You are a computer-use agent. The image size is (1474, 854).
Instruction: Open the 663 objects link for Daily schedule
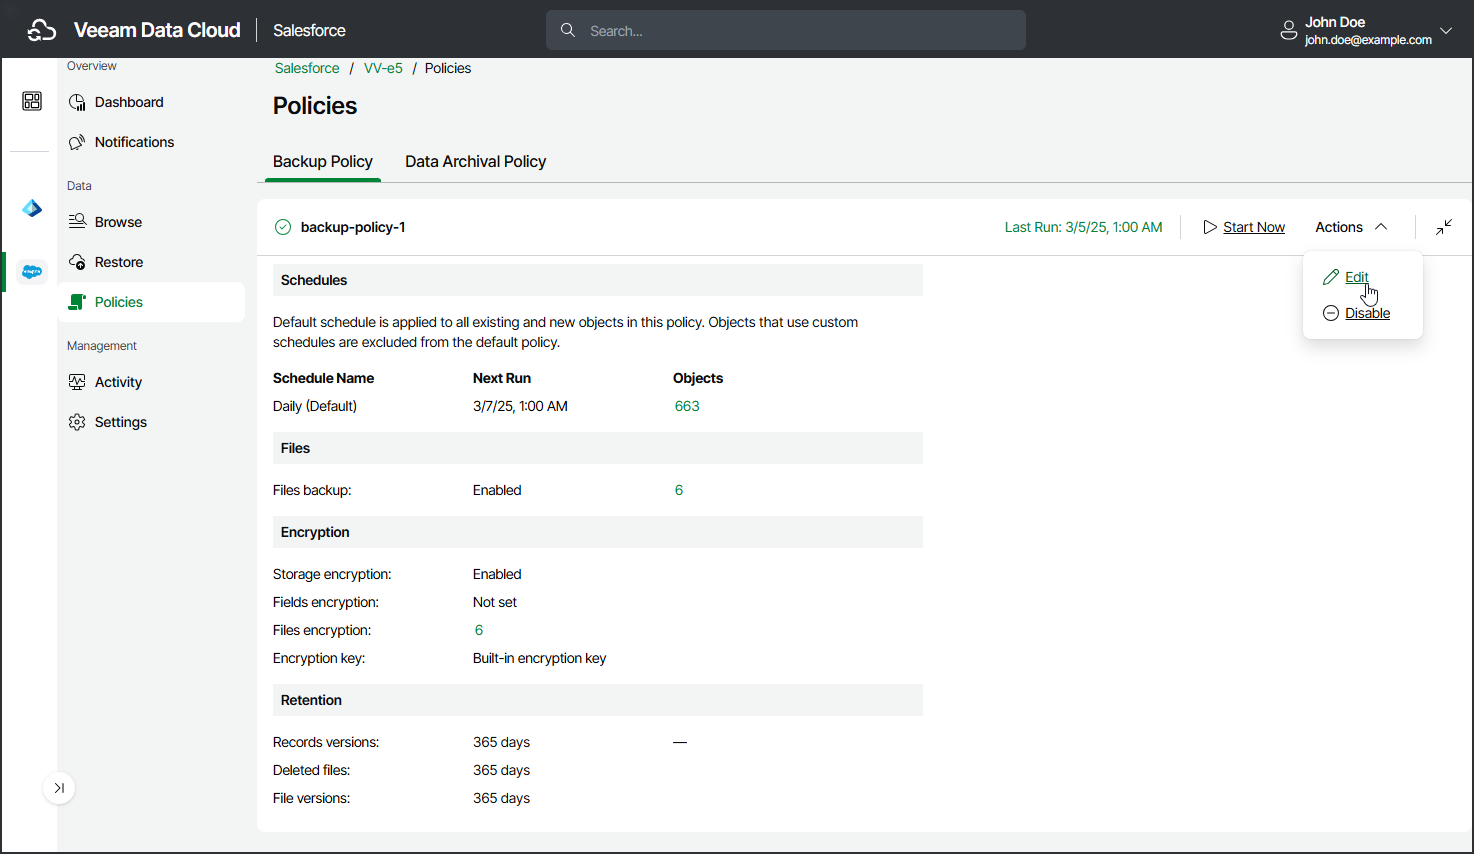coord(687,406)
